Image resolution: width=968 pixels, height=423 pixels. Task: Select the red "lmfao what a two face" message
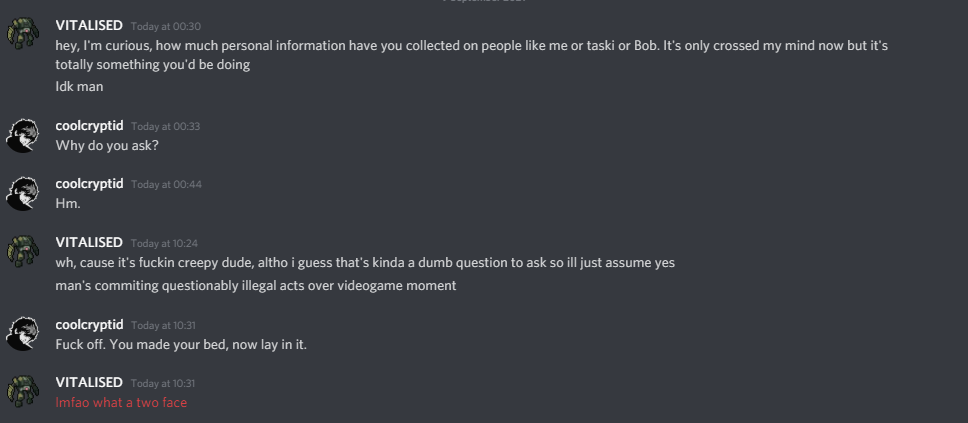tap(121, 403)
